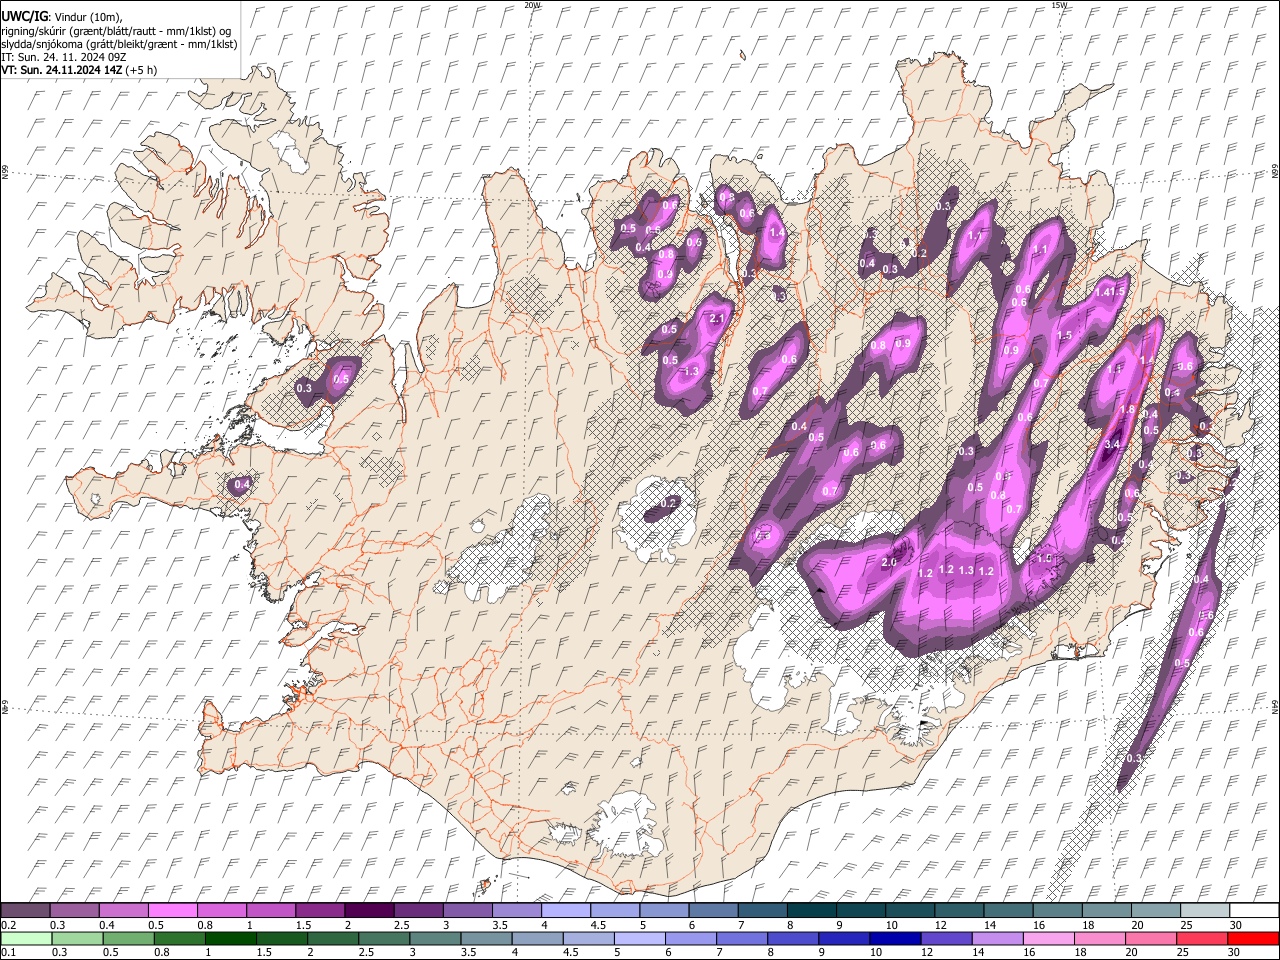Select upper scale pale grey swatch from 25 to 30

[1206, 911]
